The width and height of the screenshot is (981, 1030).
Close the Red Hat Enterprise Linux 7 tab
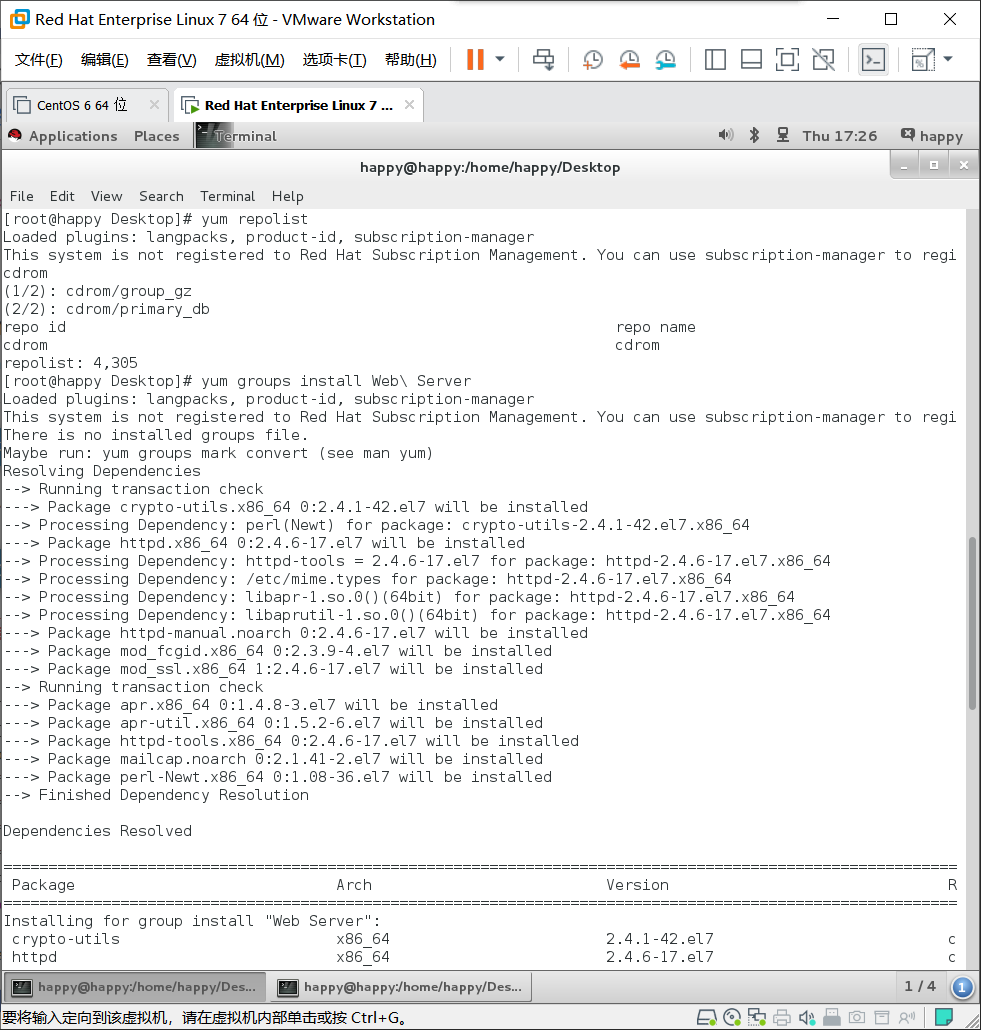(409, 104)
